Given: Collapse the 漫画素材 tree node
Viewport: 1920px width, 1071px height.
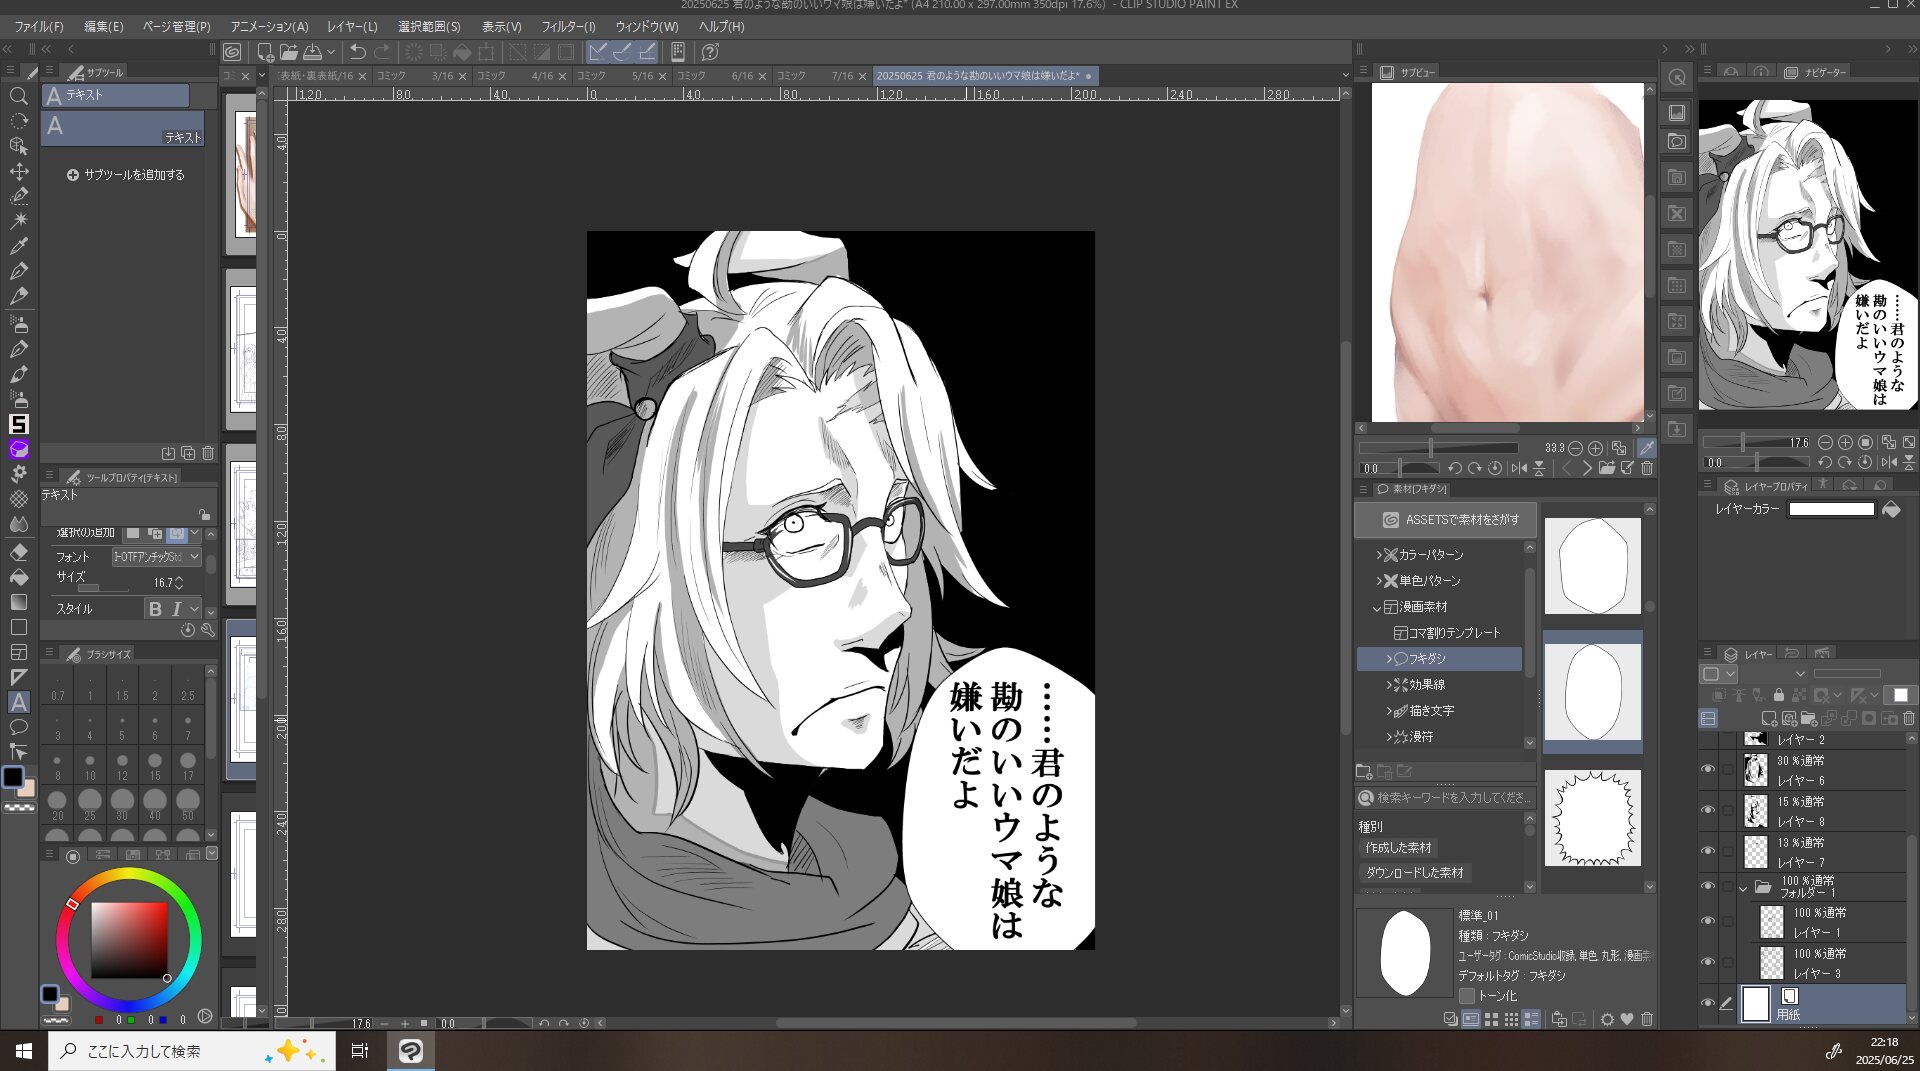Looking at the screenshot, I should tap(1377, 607).
